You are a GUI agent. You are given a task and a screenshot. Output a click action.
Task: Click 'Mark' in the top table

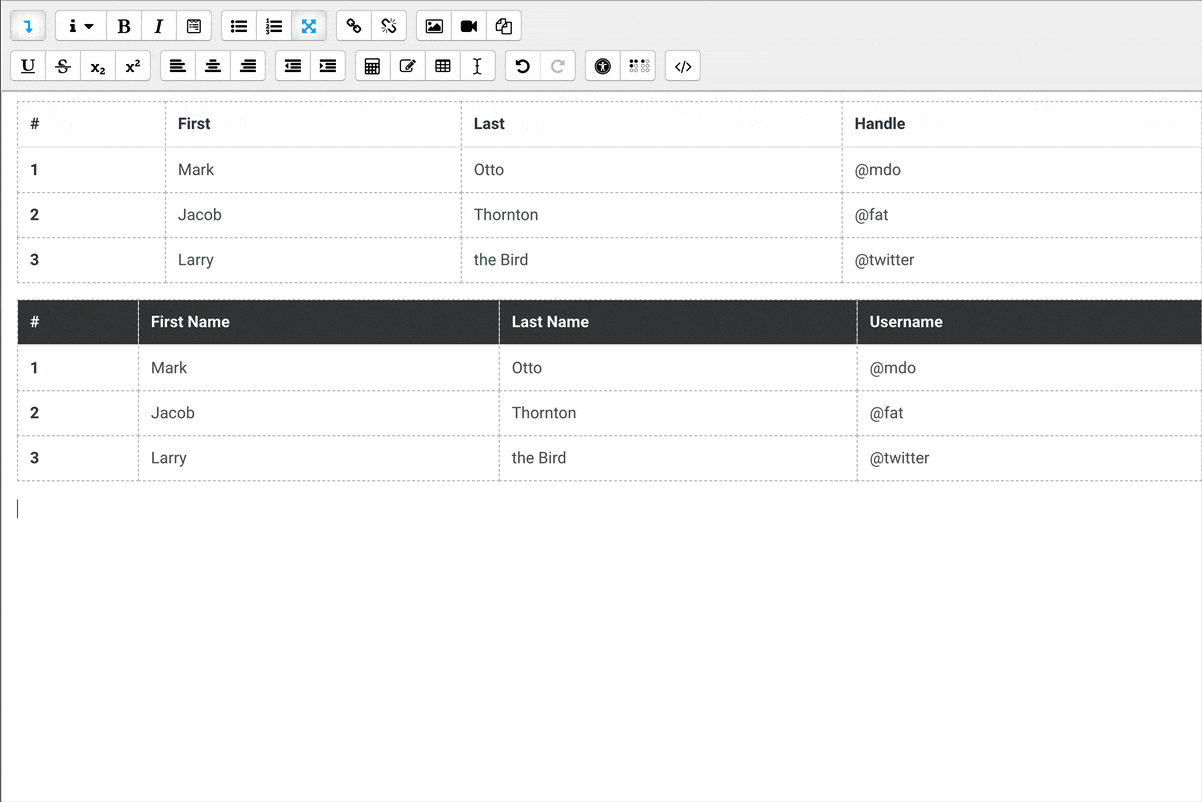(x=196, y=170)
